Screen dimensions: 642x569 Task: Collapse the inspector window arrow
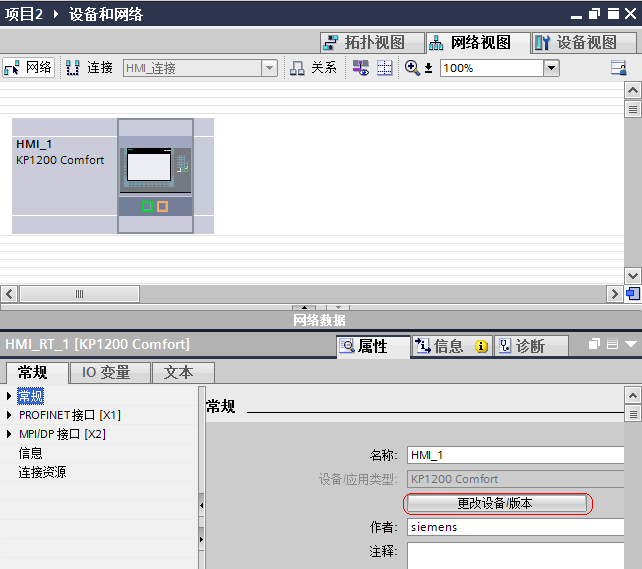(631, 344)
